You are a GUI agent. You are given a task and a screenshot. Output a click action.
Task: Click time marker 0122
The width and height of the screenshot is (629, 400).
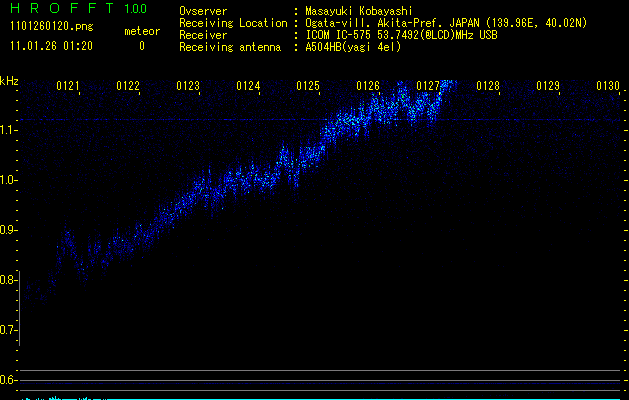[128, 86]
